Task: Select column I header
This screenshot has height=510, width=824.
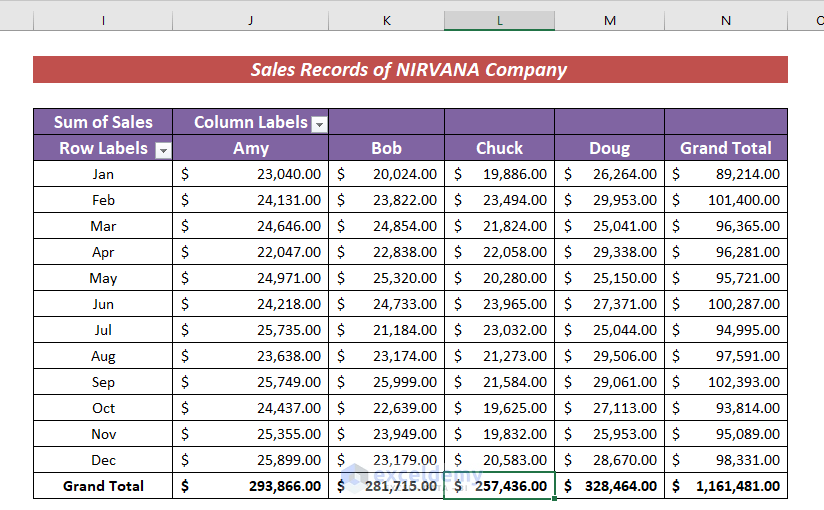Action: [x=103, y=20]
